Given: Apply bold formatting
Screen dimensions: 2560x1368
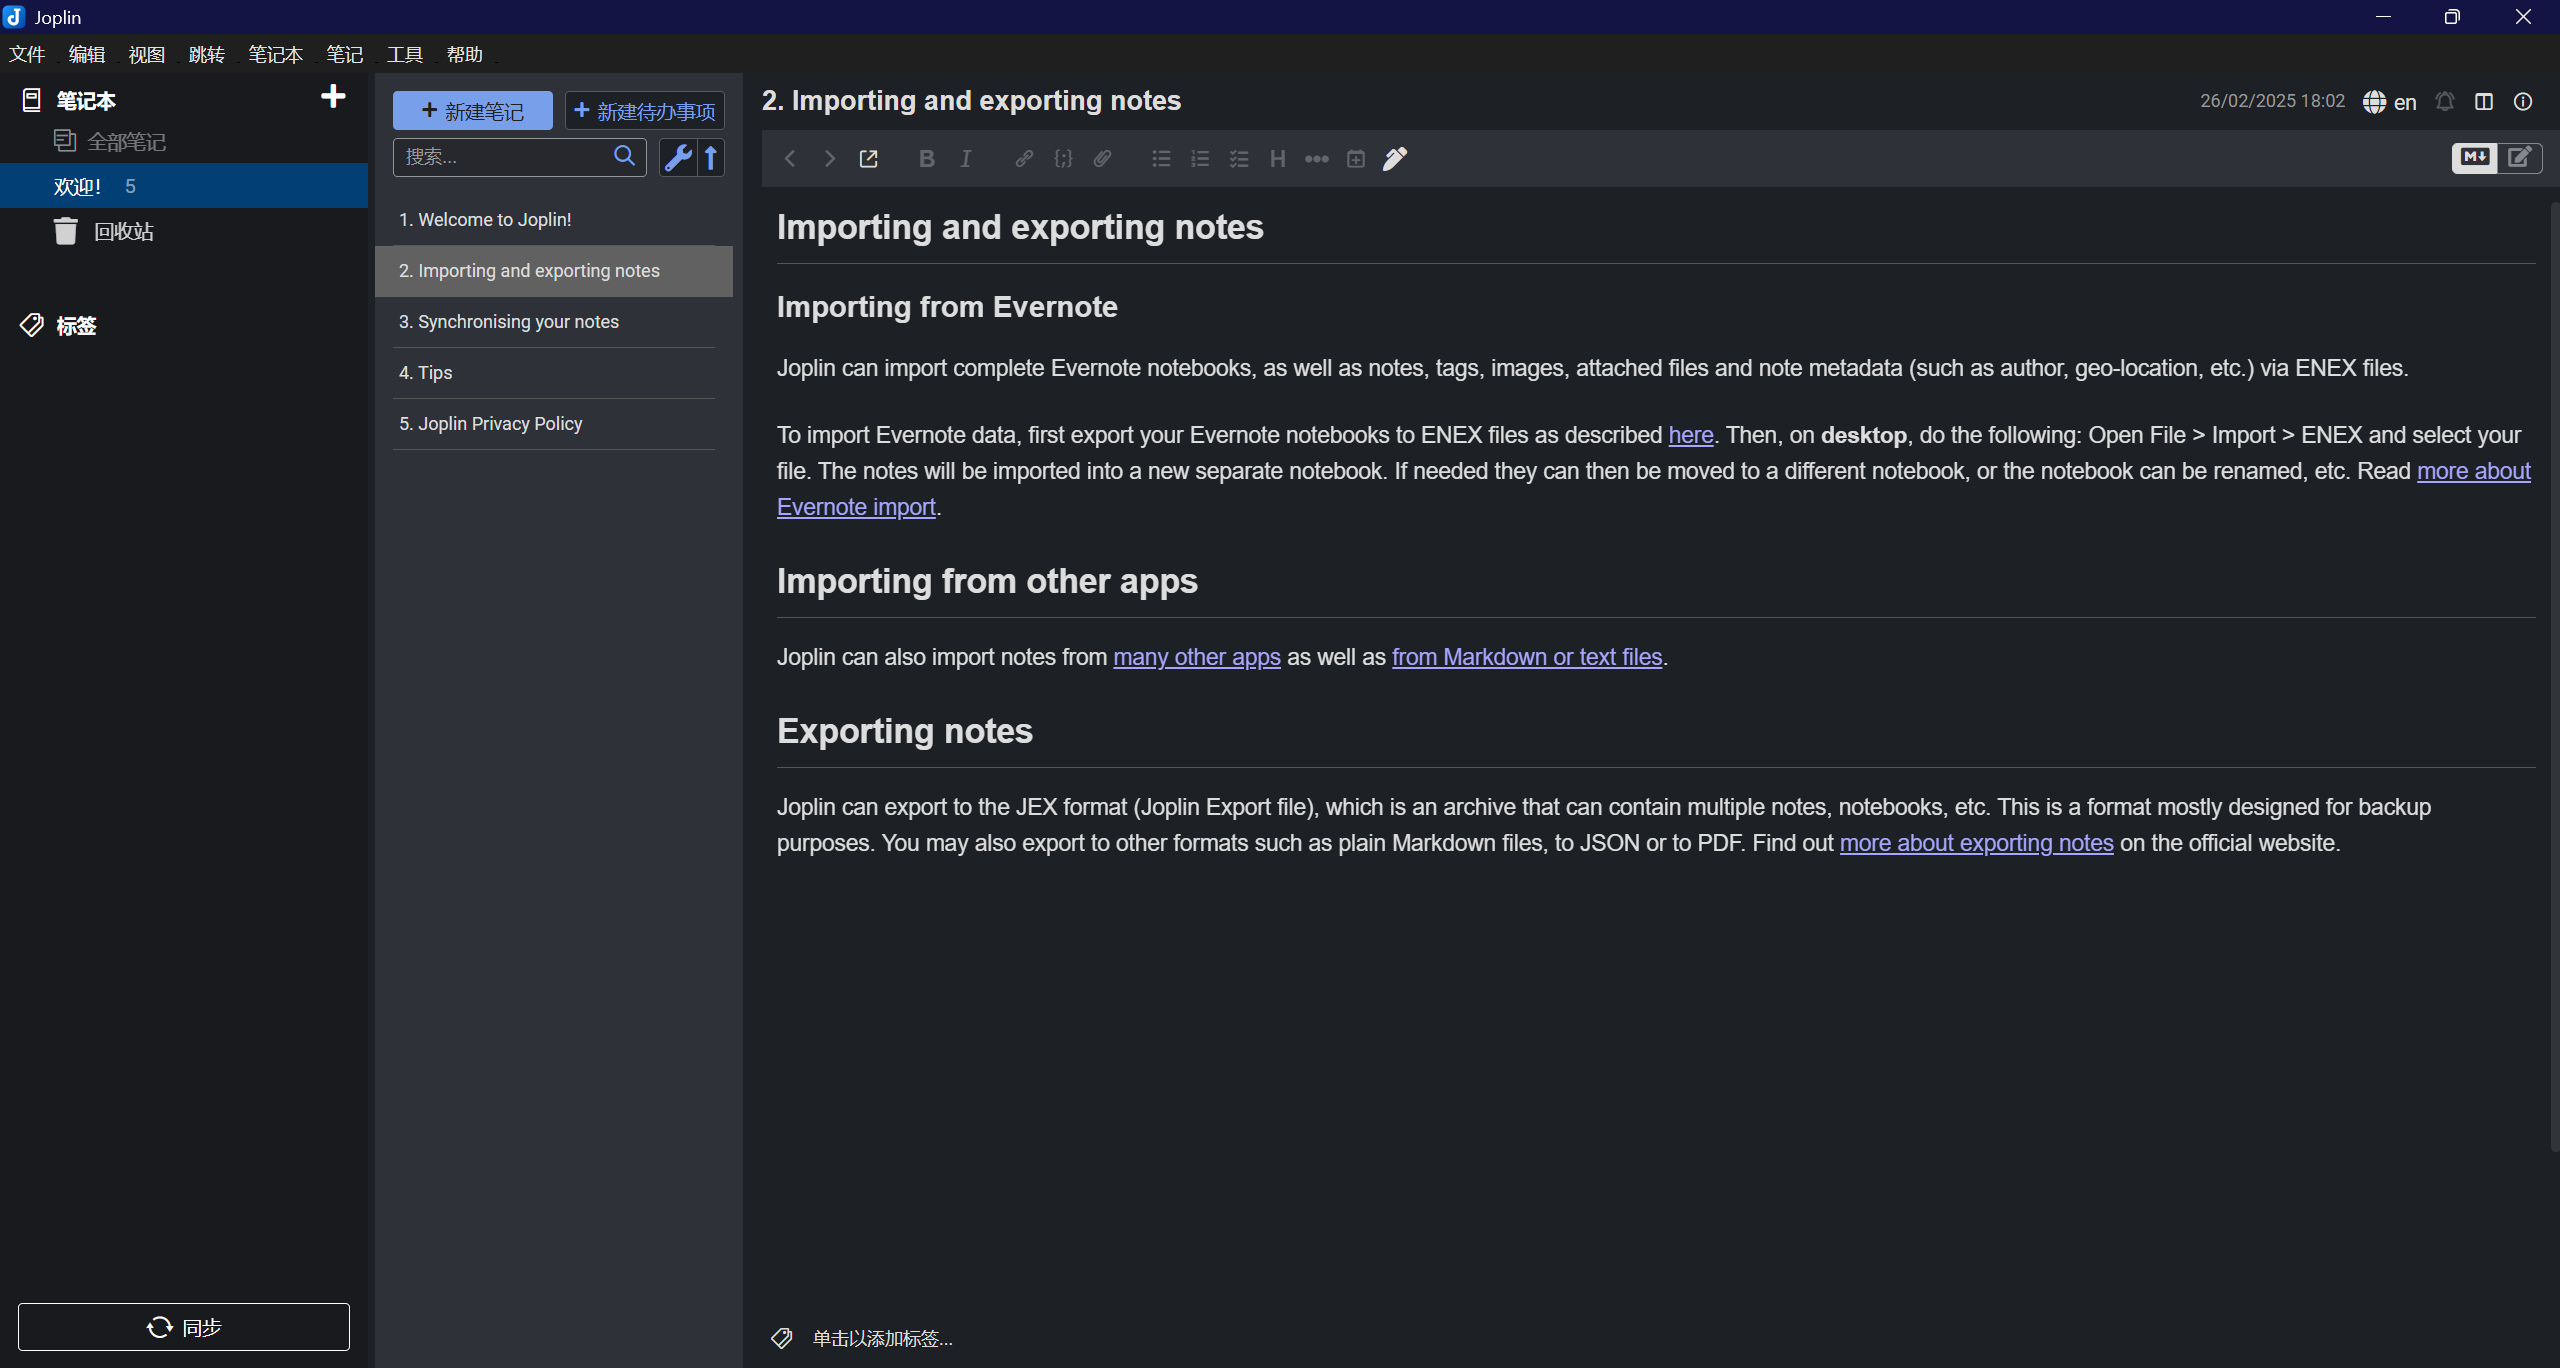Looking at the screenshot, I should pos(926,158).
